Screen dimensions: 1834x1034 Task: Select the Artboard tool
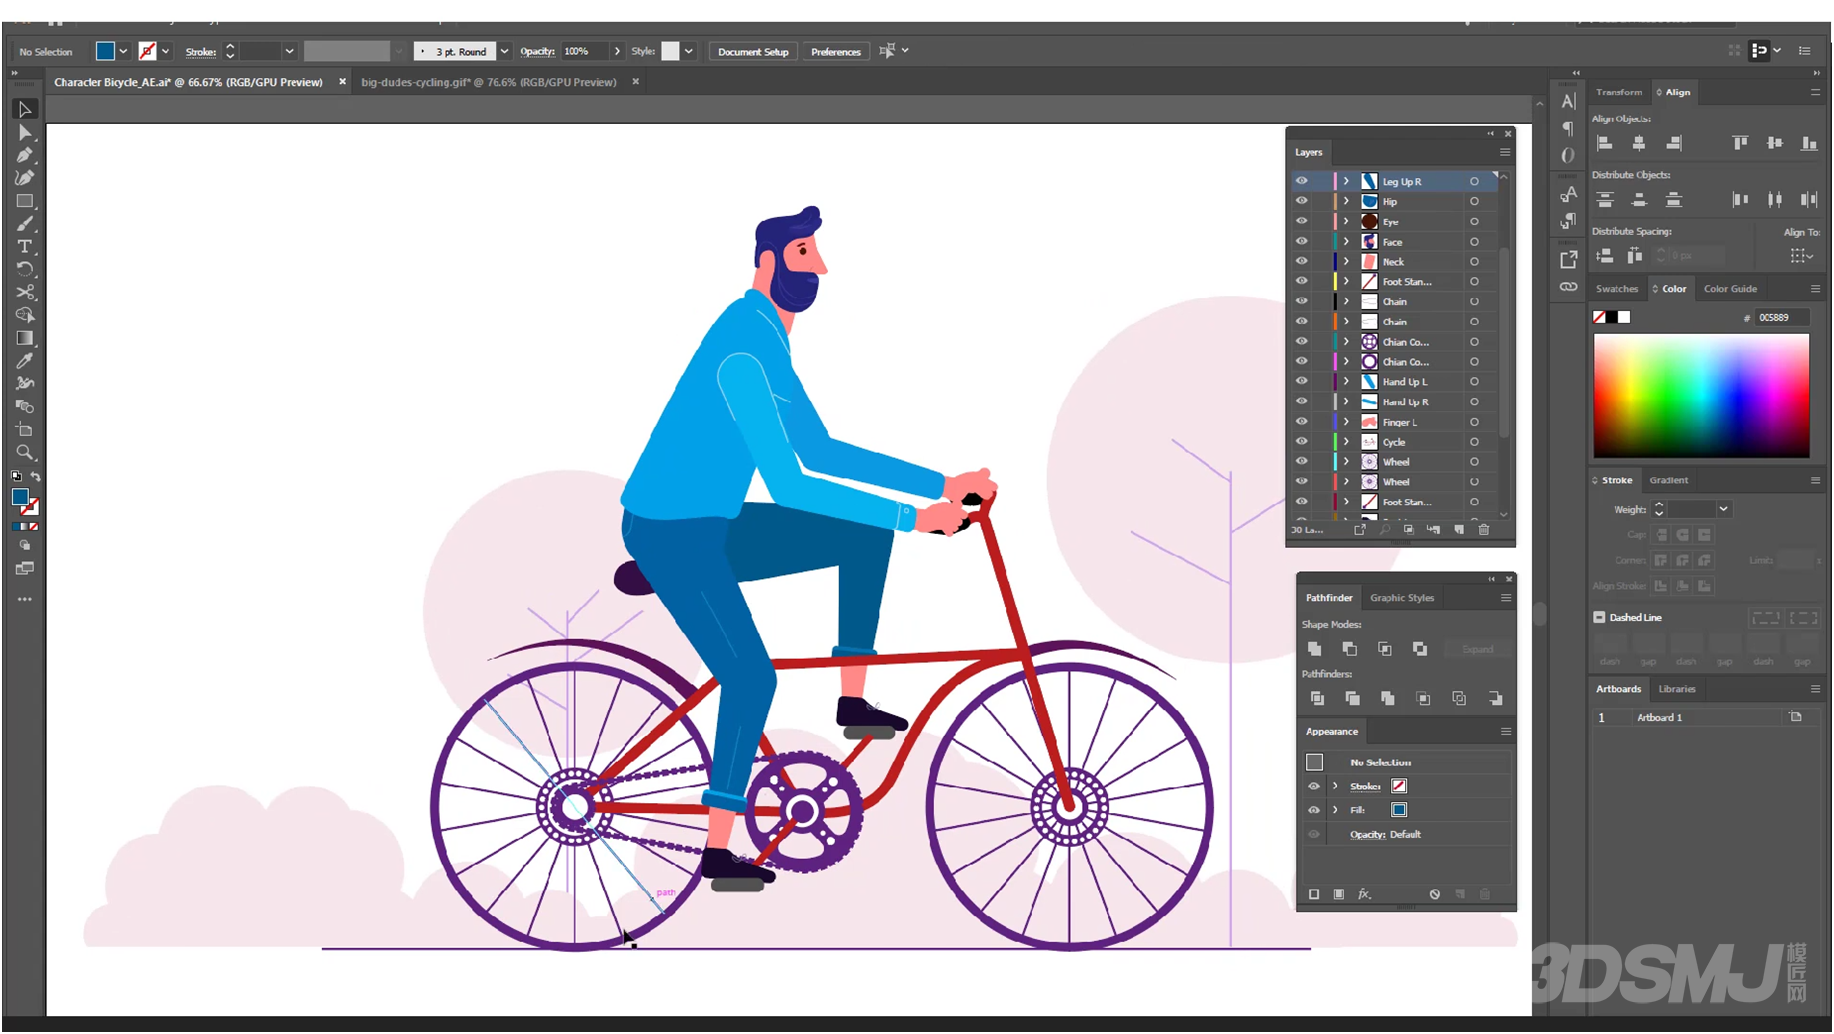(25, 430)
